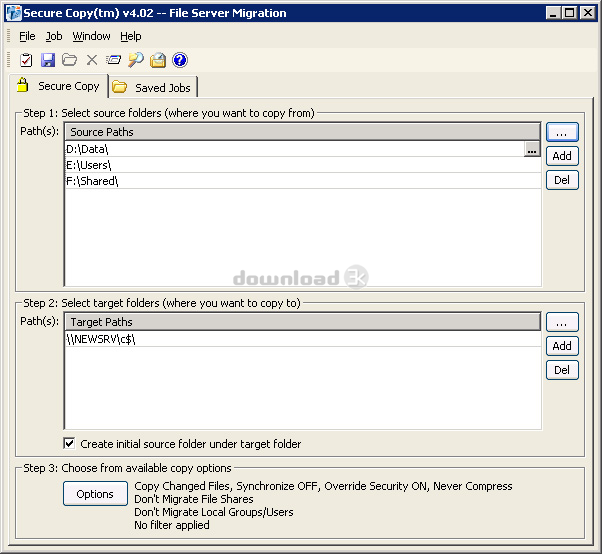This screenshot has height=554, width=602.
Task: Click the delete X icon in the toolbar
Action: click(92, 60)
